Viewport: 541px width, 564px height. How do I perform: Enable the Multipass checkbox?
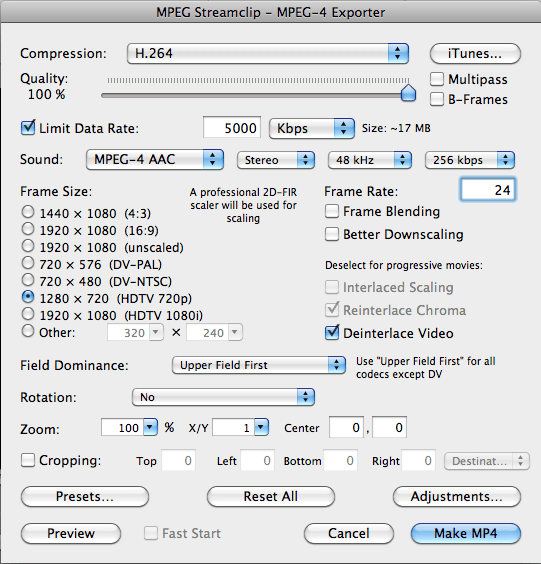[x=437, y=79]
